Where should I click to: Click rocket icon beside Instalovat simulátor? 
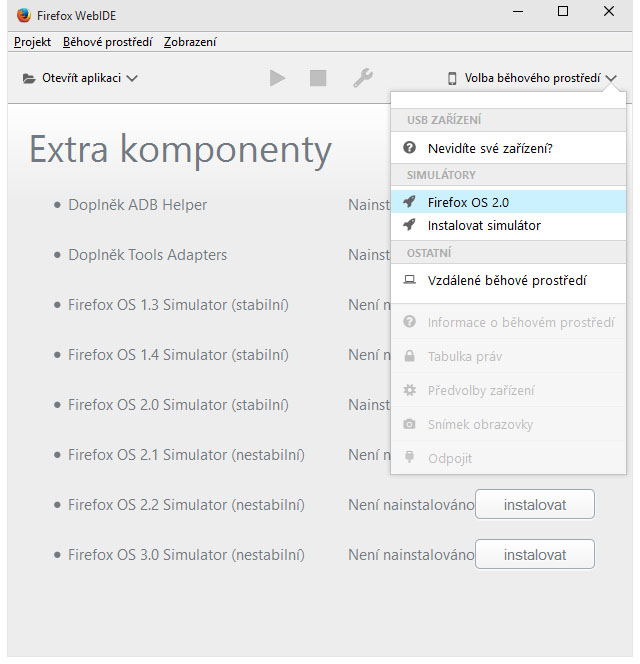(x=409, y=225)
